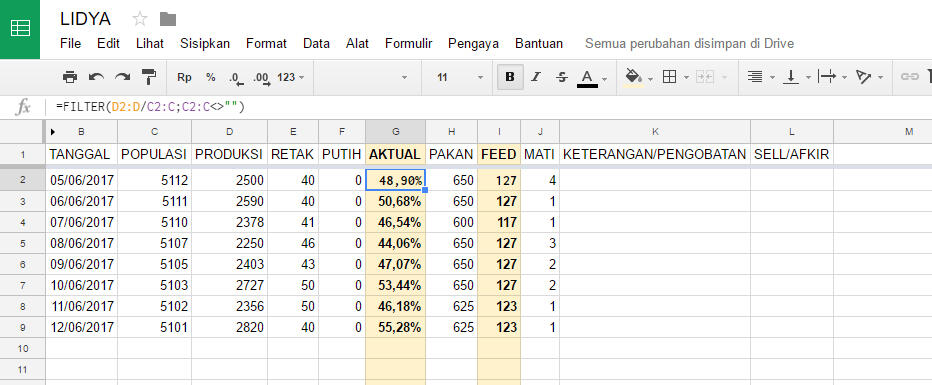Expand the text wrapping dropdown arrow
This screenshot has height=385, width=932.
pos(845,78)
